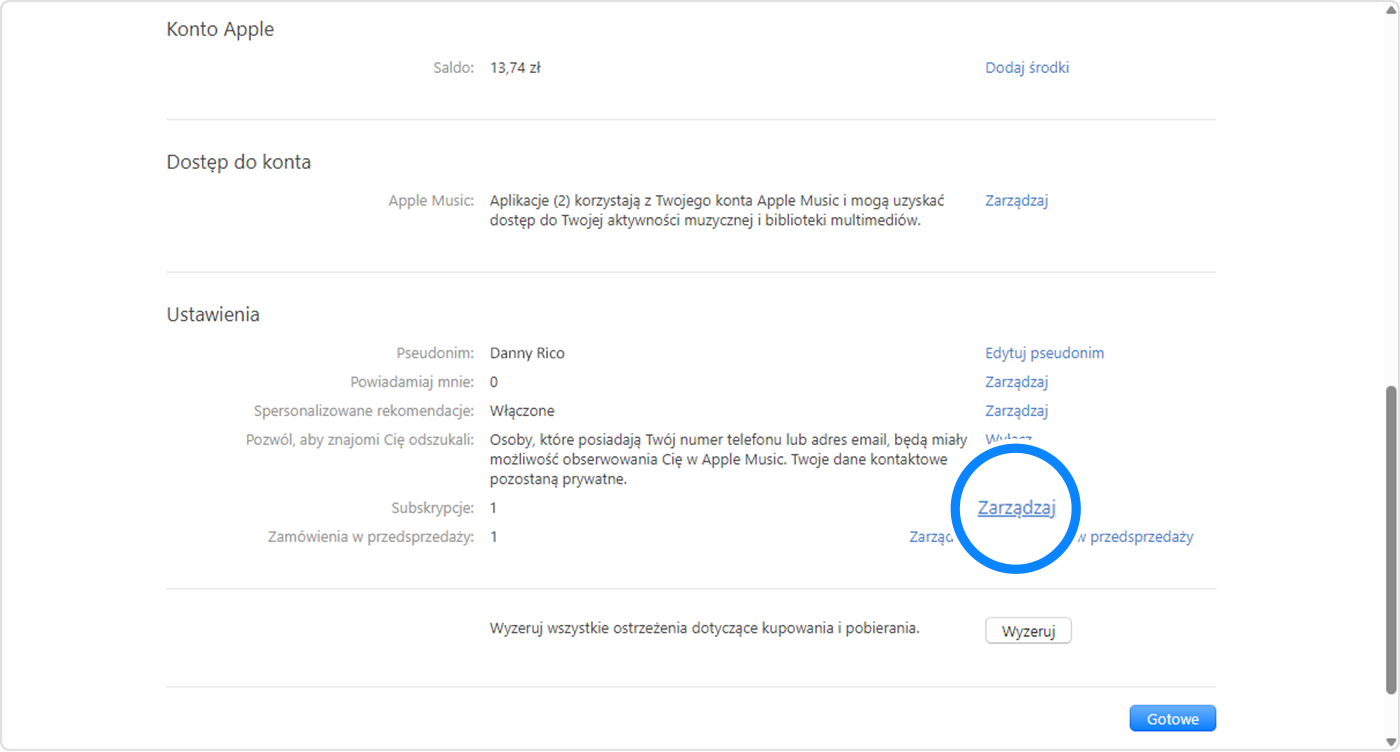Click the Powiadamiaj mnie value 0

[494, 382]
